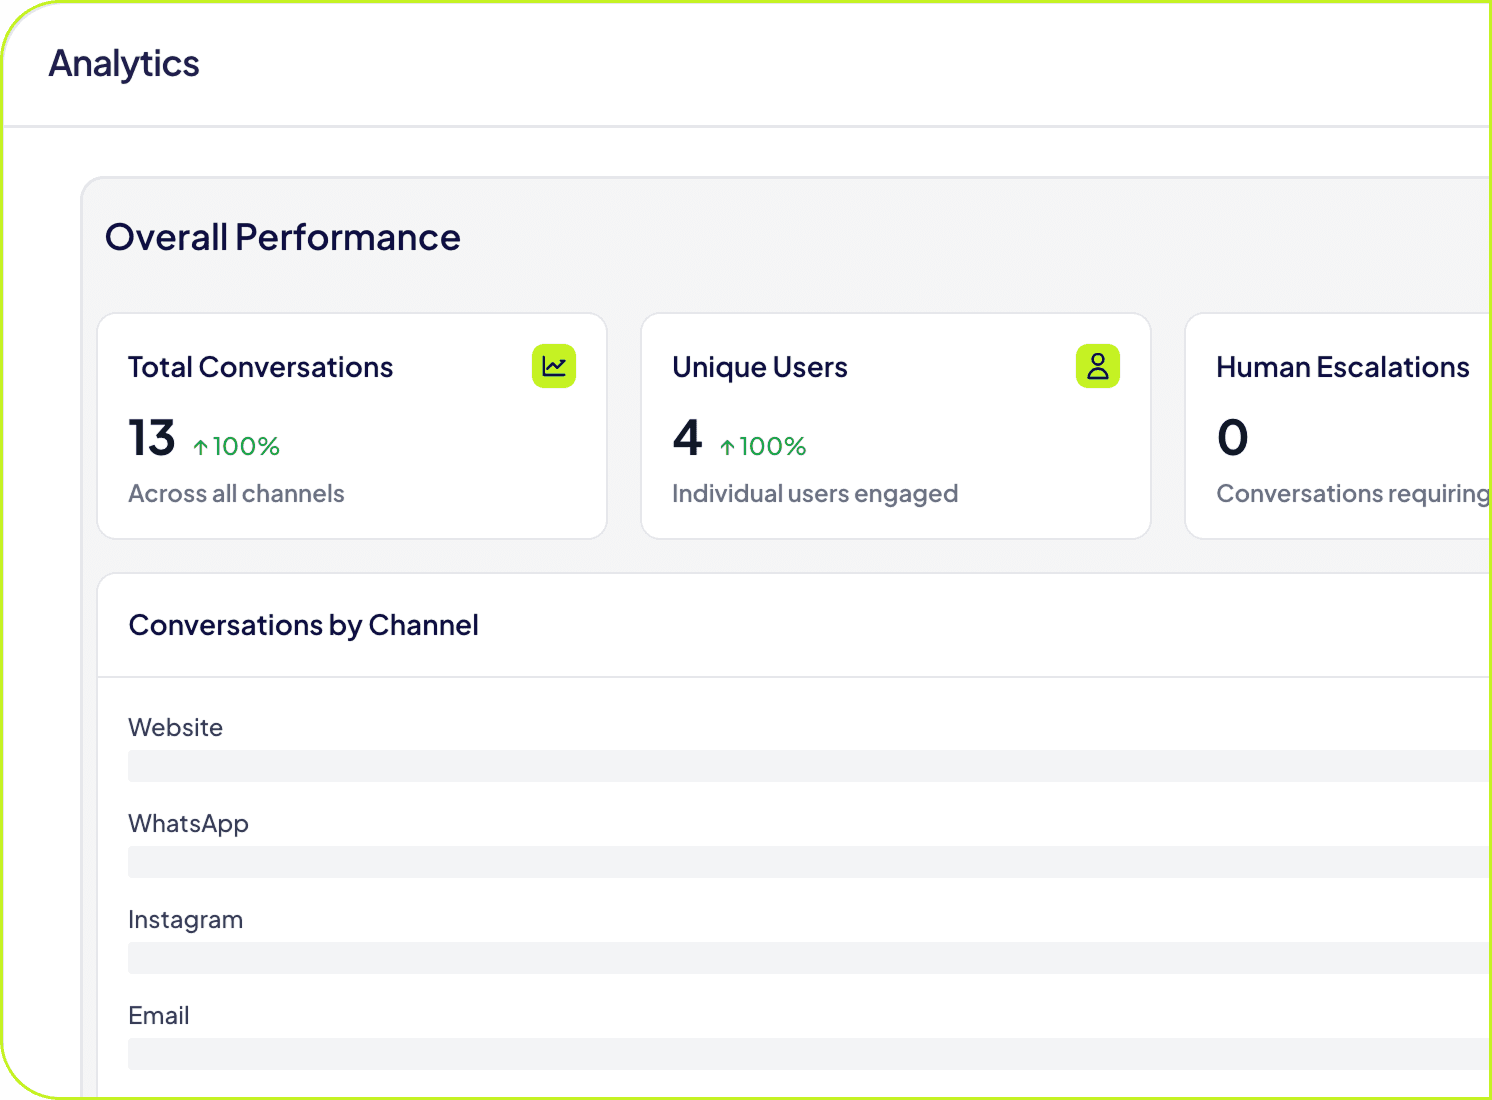Click the Human Escalations count of 0
This screenshot has width=1492, height=1100.
click(1232, 438)
